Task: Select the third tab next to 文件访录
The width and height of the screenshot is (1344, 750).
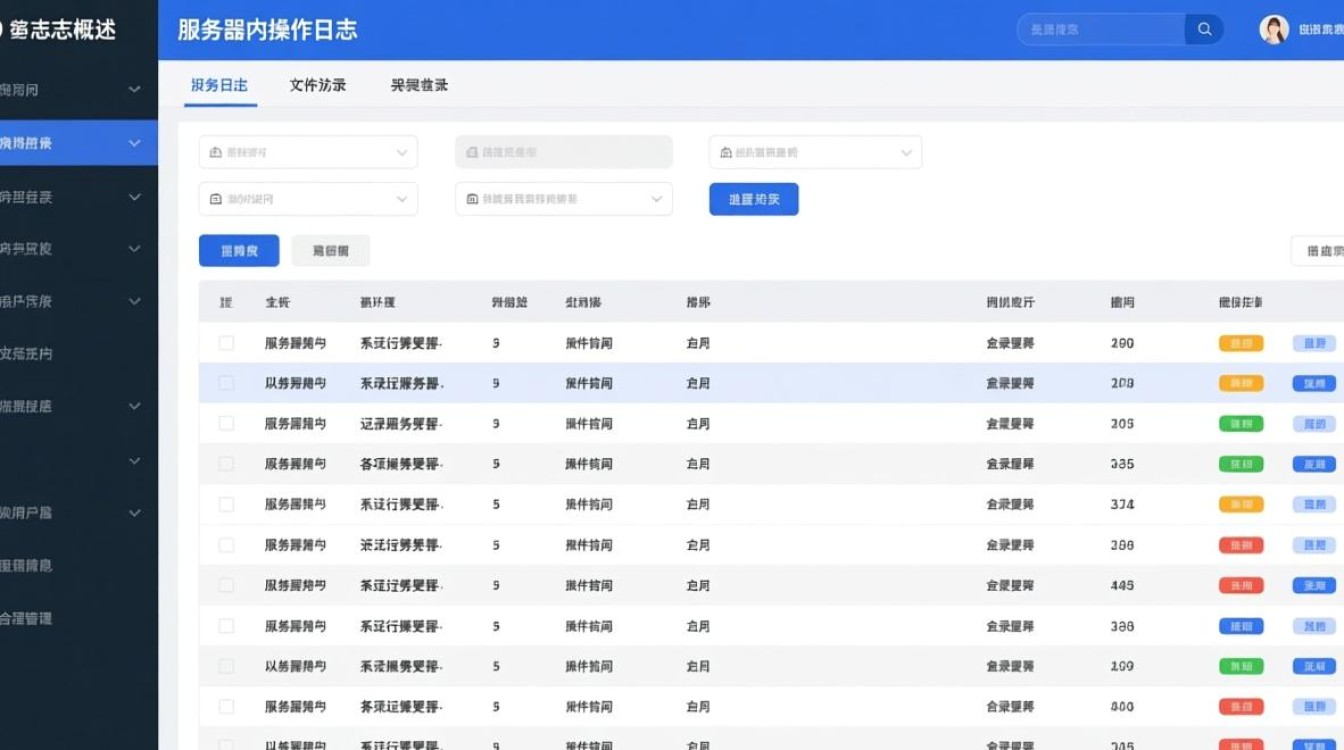Action: tap(419, 85)
